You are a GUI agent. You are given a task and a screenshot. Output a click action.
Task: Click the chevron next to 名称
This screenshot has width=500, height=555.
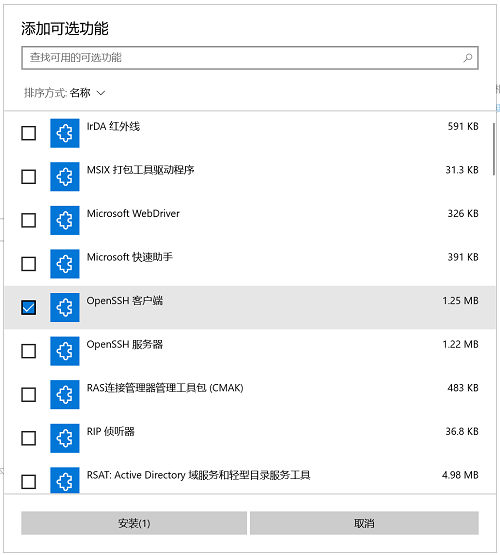(x=101, y=93)
